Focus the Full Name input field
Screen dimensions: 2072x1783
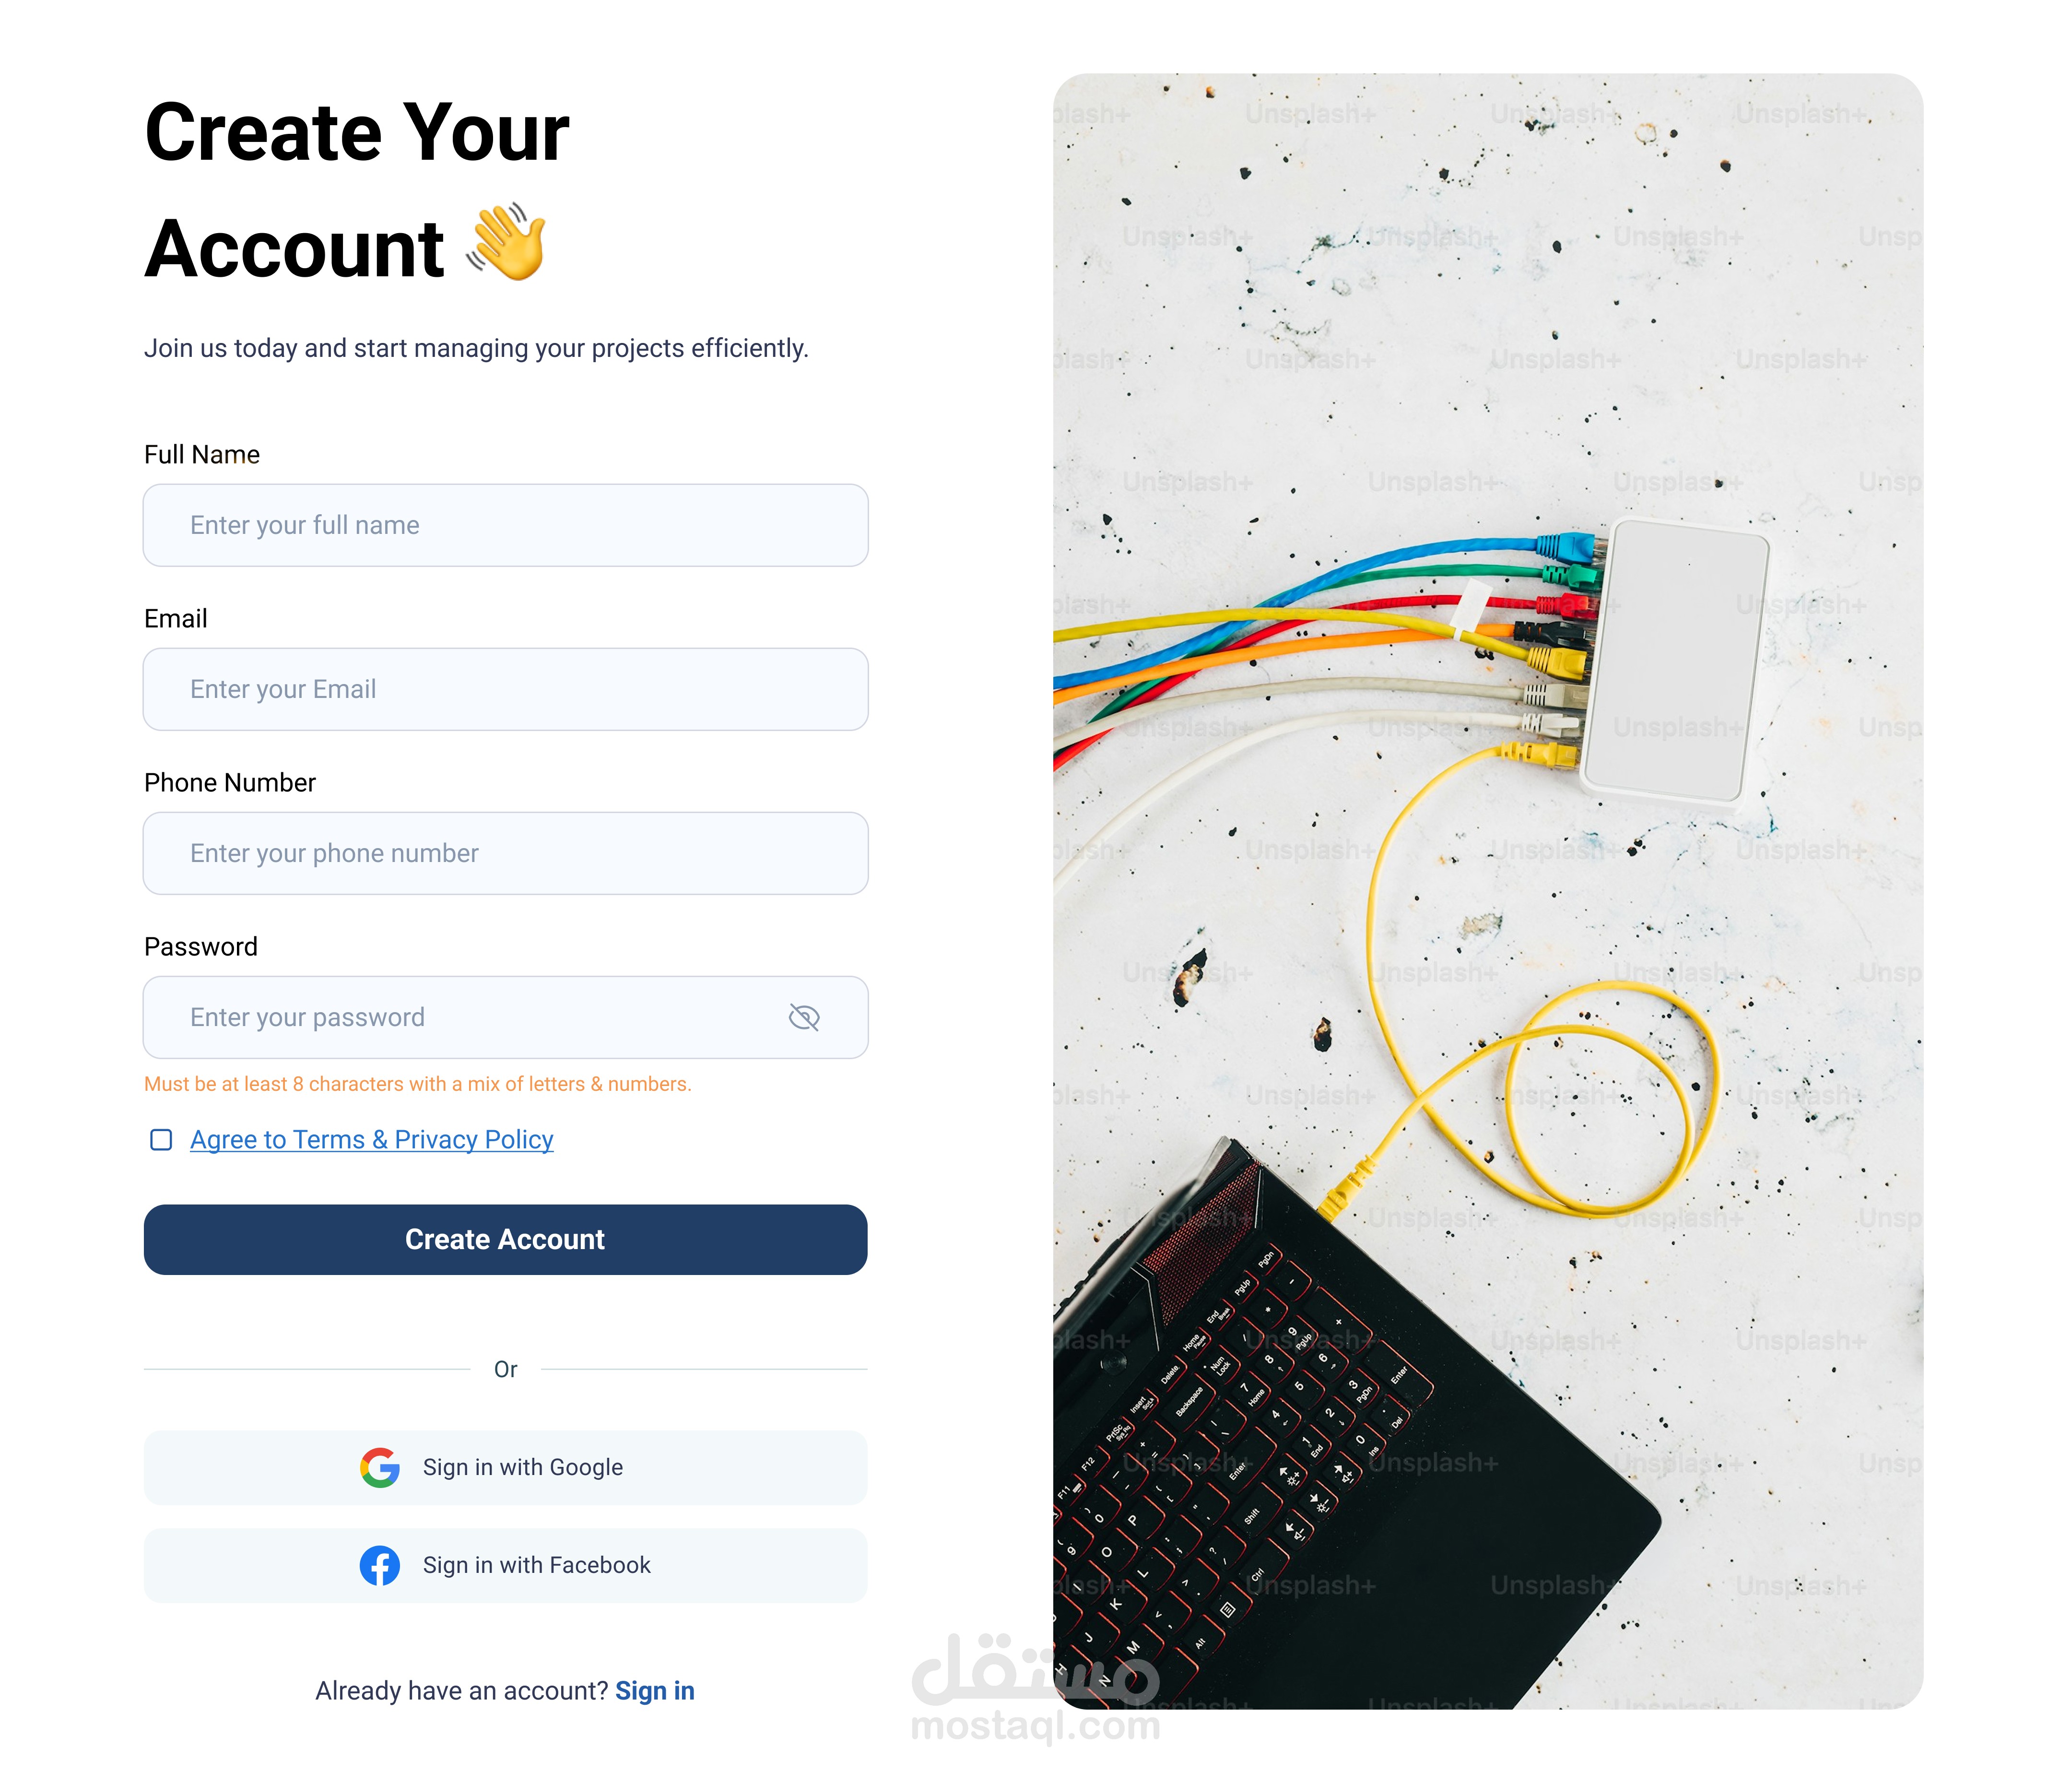tap(506, 525)
